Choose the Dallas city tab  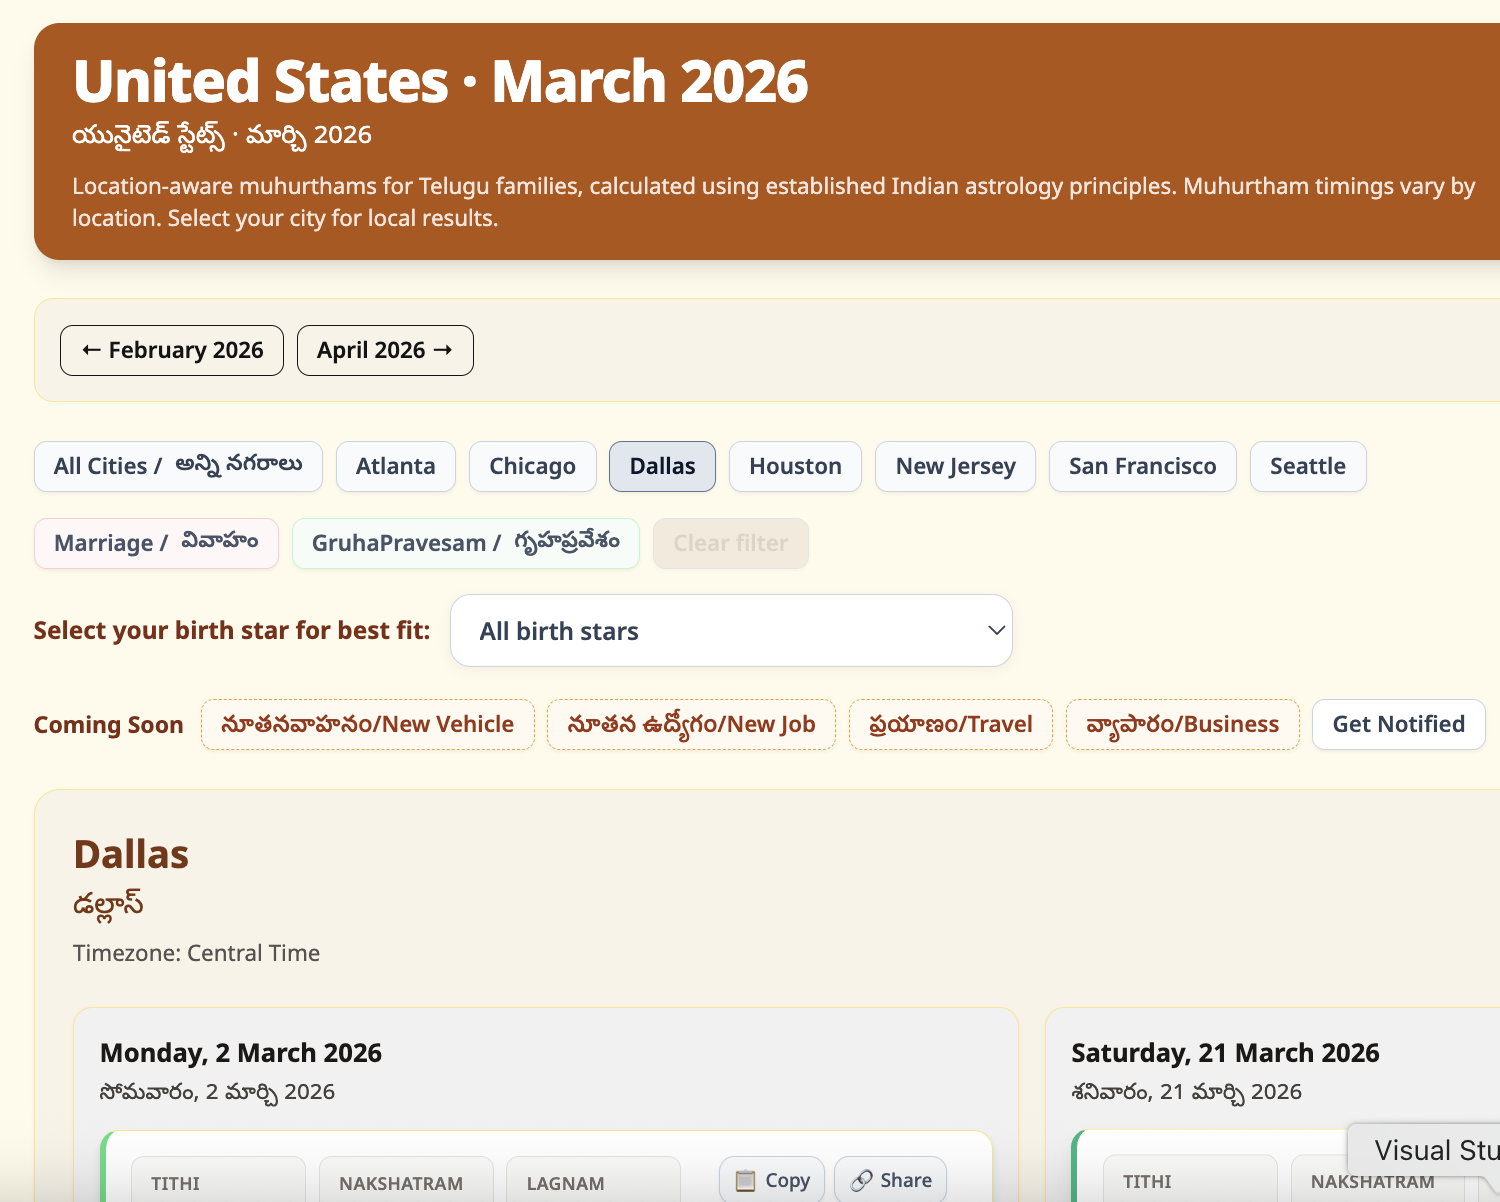tap(662, 467)
